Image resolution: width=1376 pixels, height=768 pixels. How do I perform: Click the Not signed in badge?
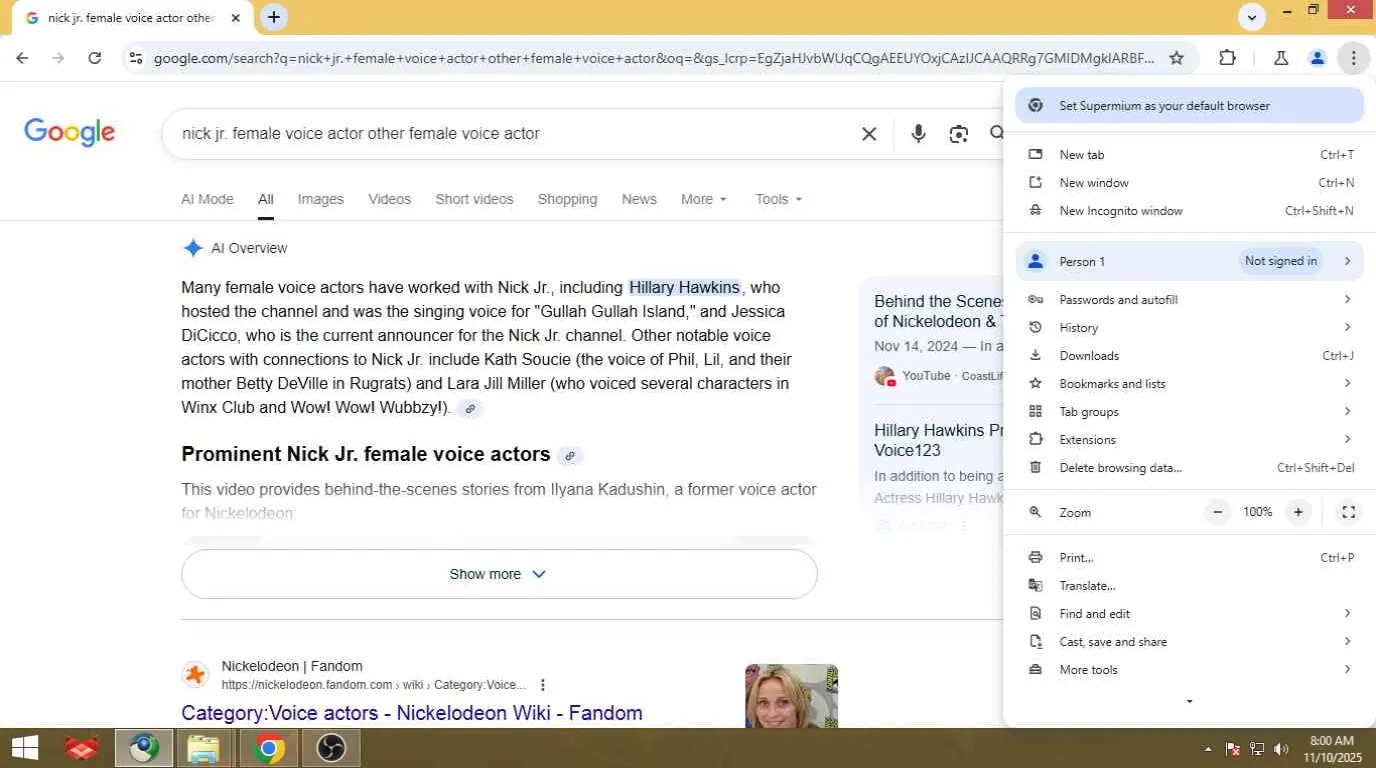pyautogui.click(x=1281, y=262)
